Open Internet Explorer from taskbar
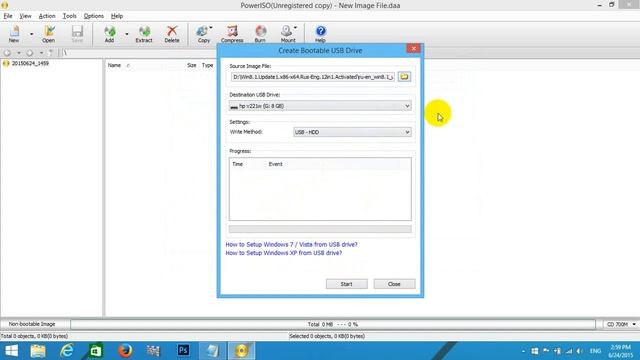 tap(67, 351)
